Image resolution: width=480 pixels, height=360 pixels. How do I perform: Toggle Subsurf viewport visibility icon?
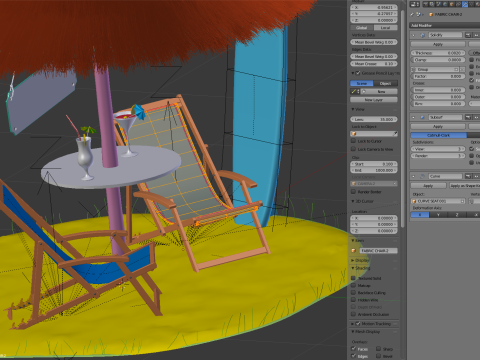(x=476, y=117)
